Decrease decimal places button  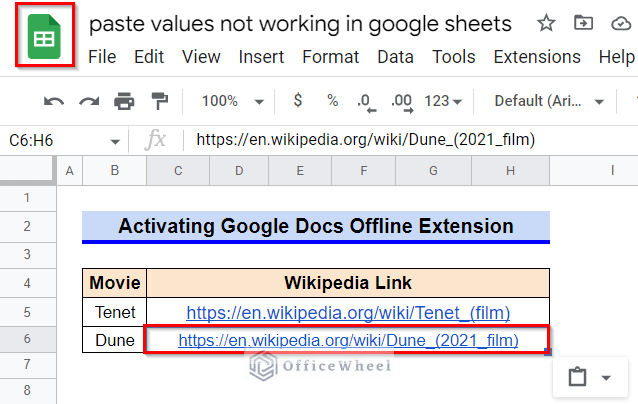click(x=366, y=101)
